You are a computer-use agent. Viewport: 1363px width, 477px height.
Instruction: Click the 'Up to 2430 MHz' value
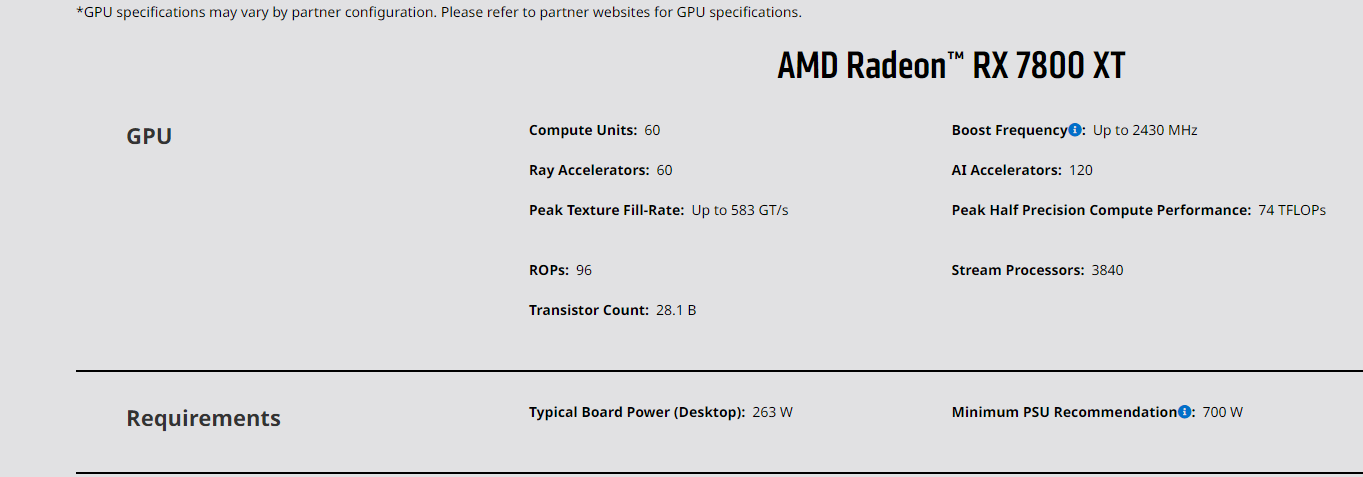click(1145, 130)
